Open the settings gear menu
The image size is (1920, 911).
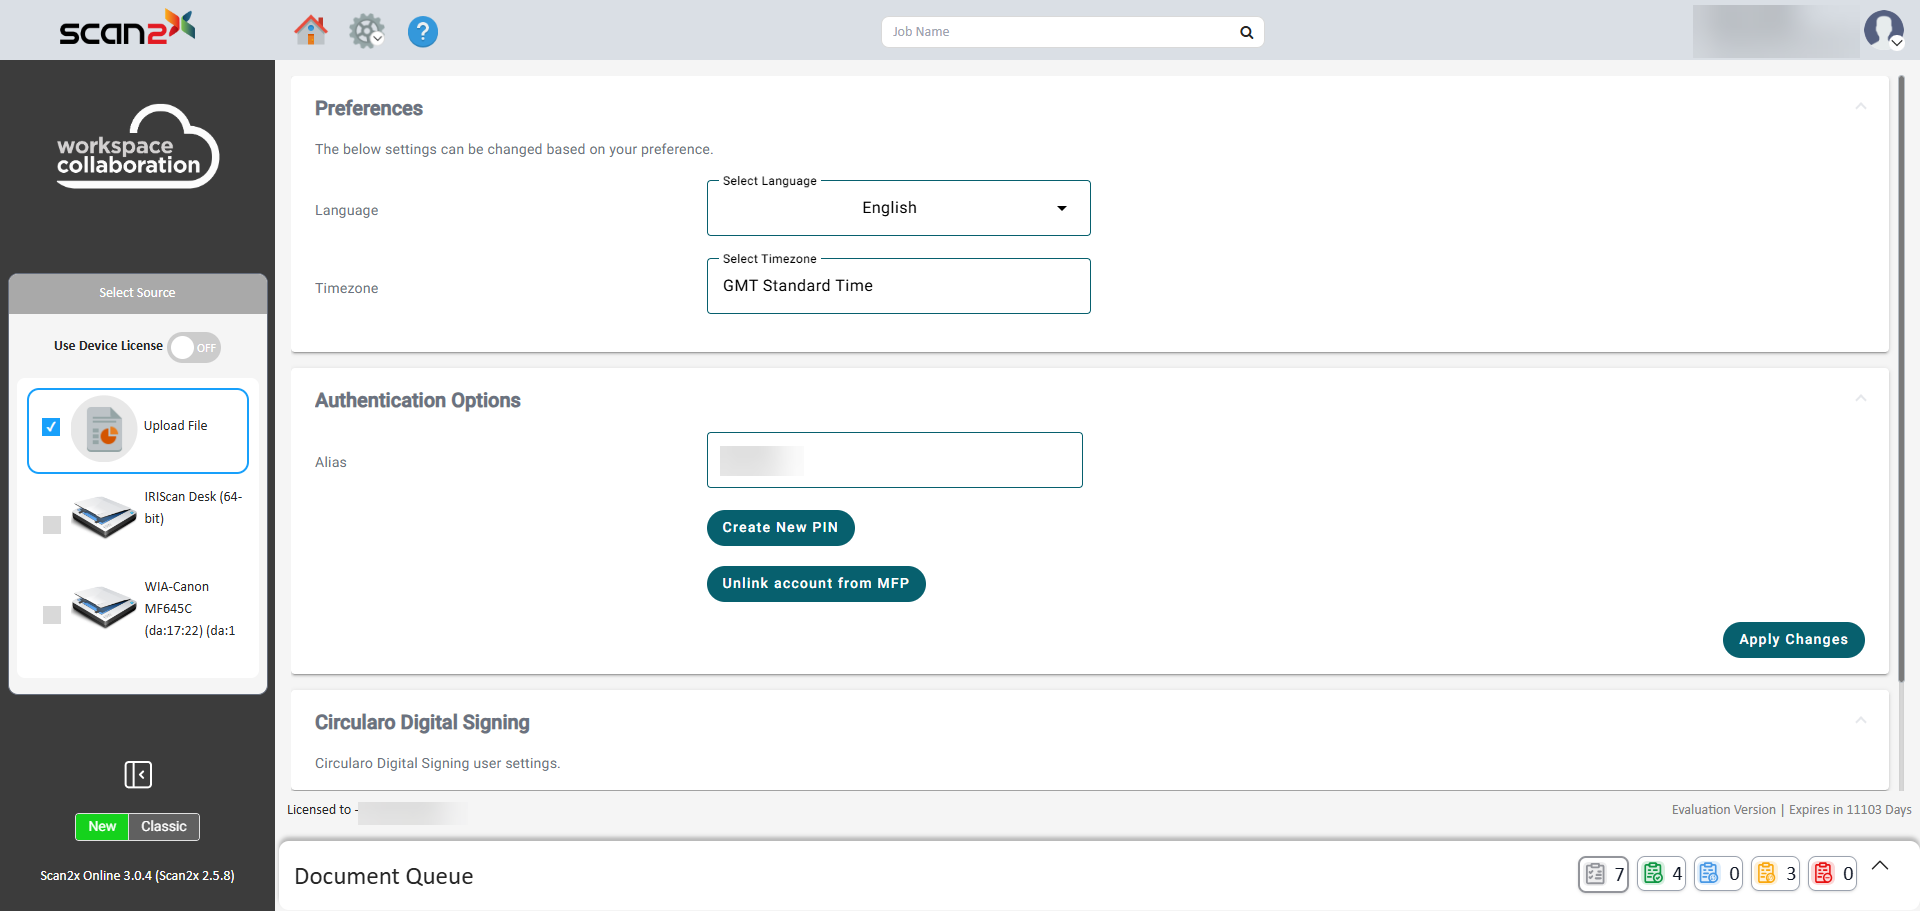point(366,31)
